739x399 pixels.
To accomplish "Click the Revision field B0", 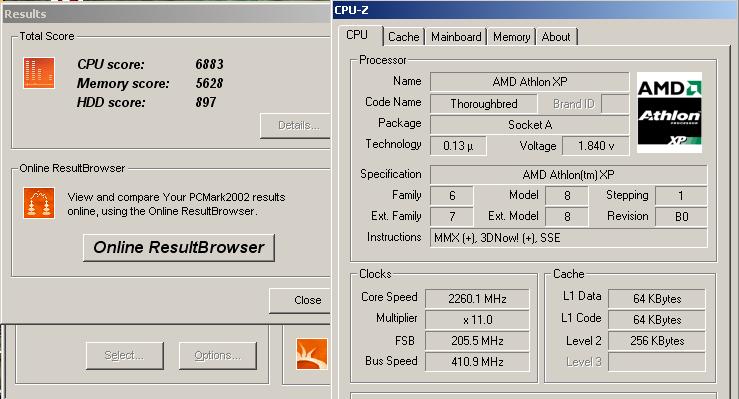I will 681,217.
